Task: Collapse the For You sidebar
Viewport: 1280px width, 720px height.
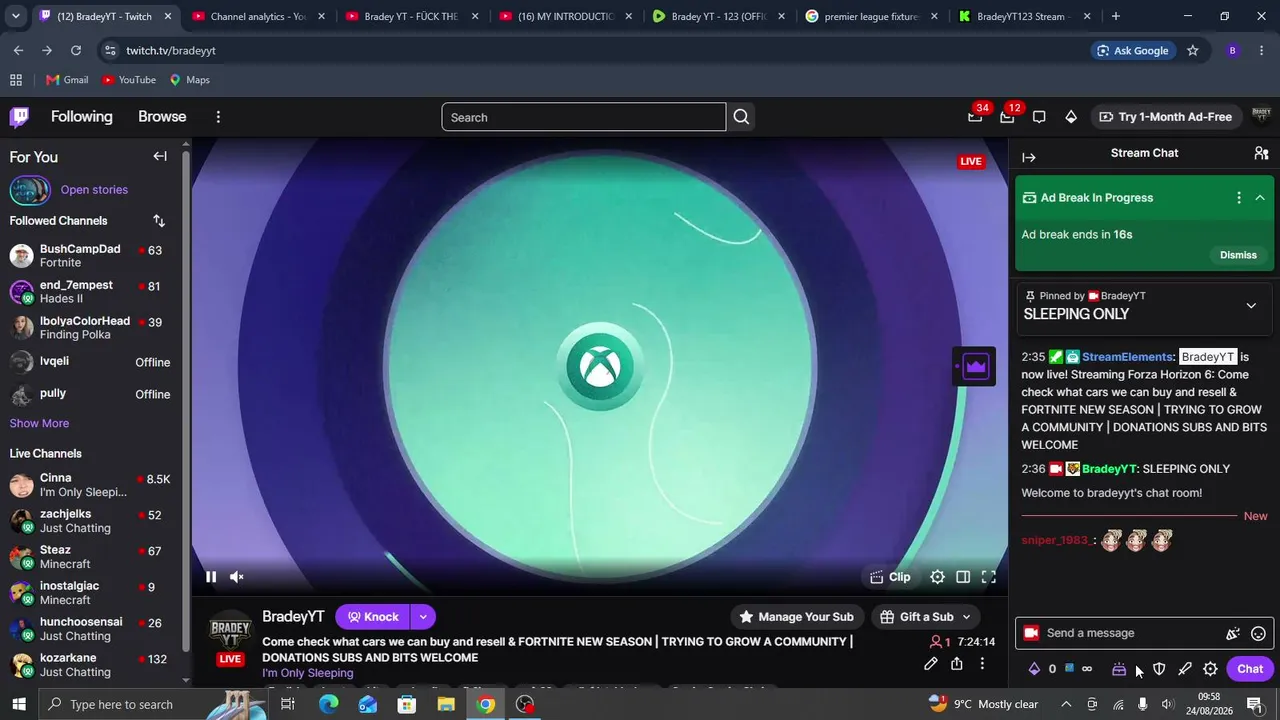Action: [x=160, y=156]
